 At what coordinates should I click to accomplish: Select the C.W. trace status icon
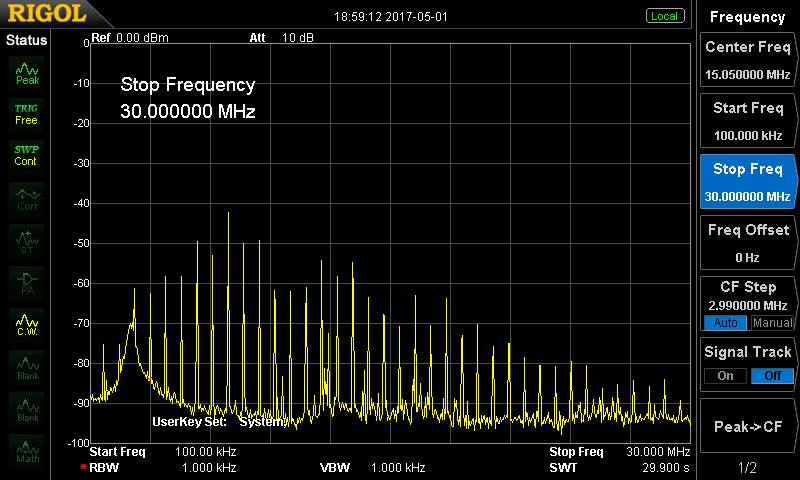click(x=27, y=324)
